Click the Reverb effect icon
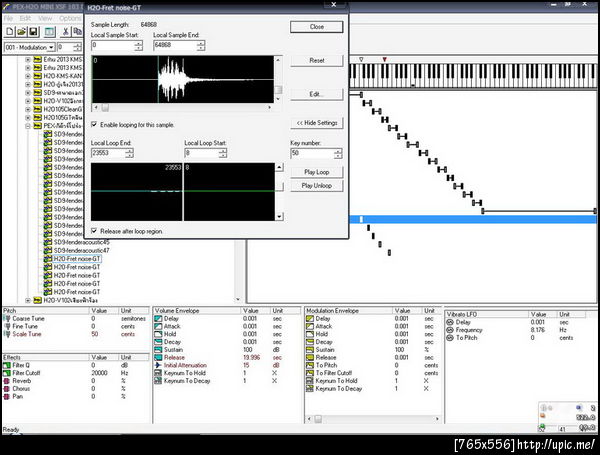This screenshot has height=455, width=600. tap(7, 381)
